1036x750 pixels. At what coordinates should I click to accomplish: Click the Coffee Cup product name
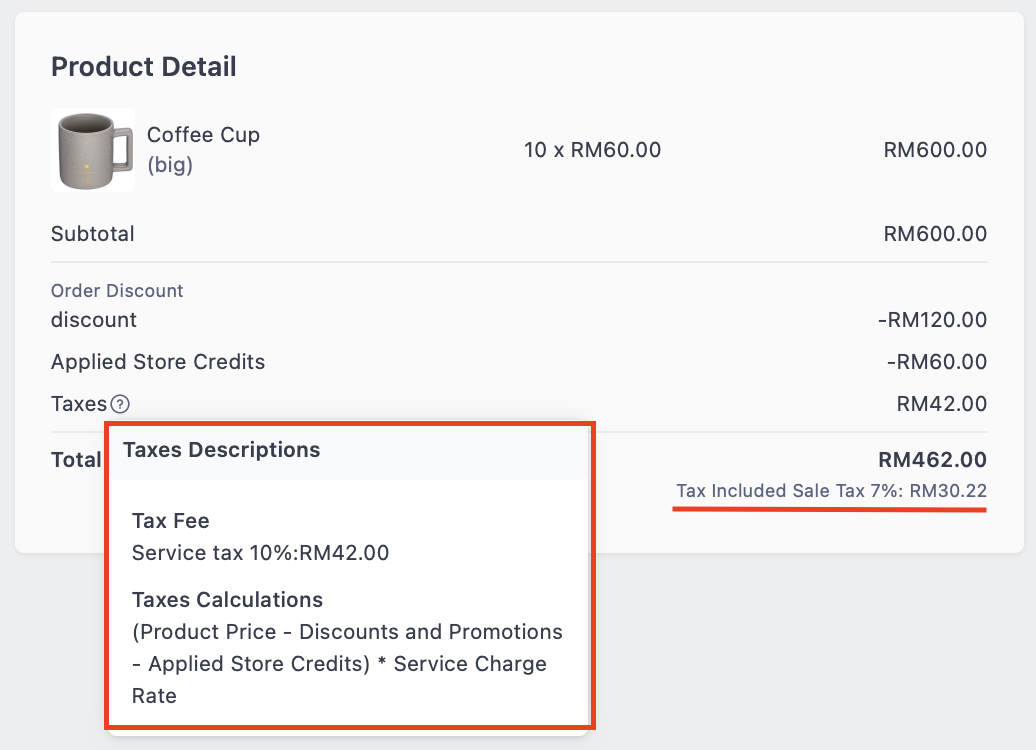[x=203, y=135]
